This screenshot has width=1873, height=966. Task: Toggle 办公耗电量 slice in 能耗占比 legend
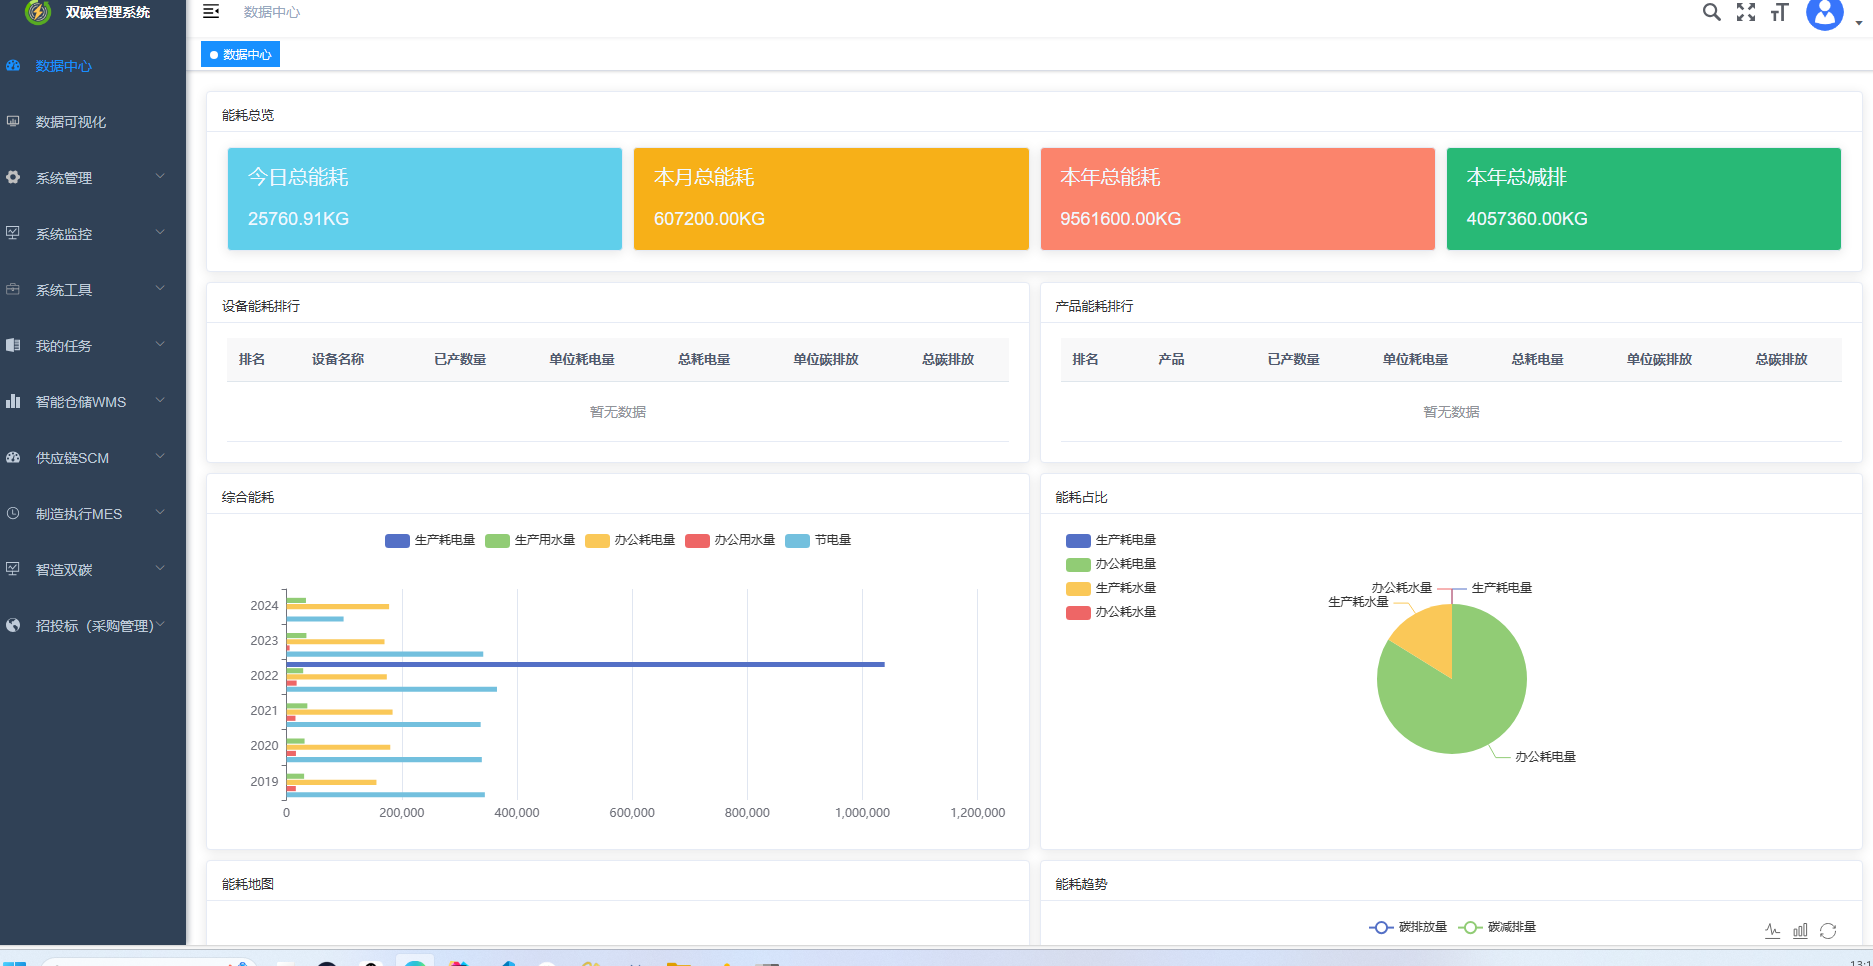pos(1111,564)
